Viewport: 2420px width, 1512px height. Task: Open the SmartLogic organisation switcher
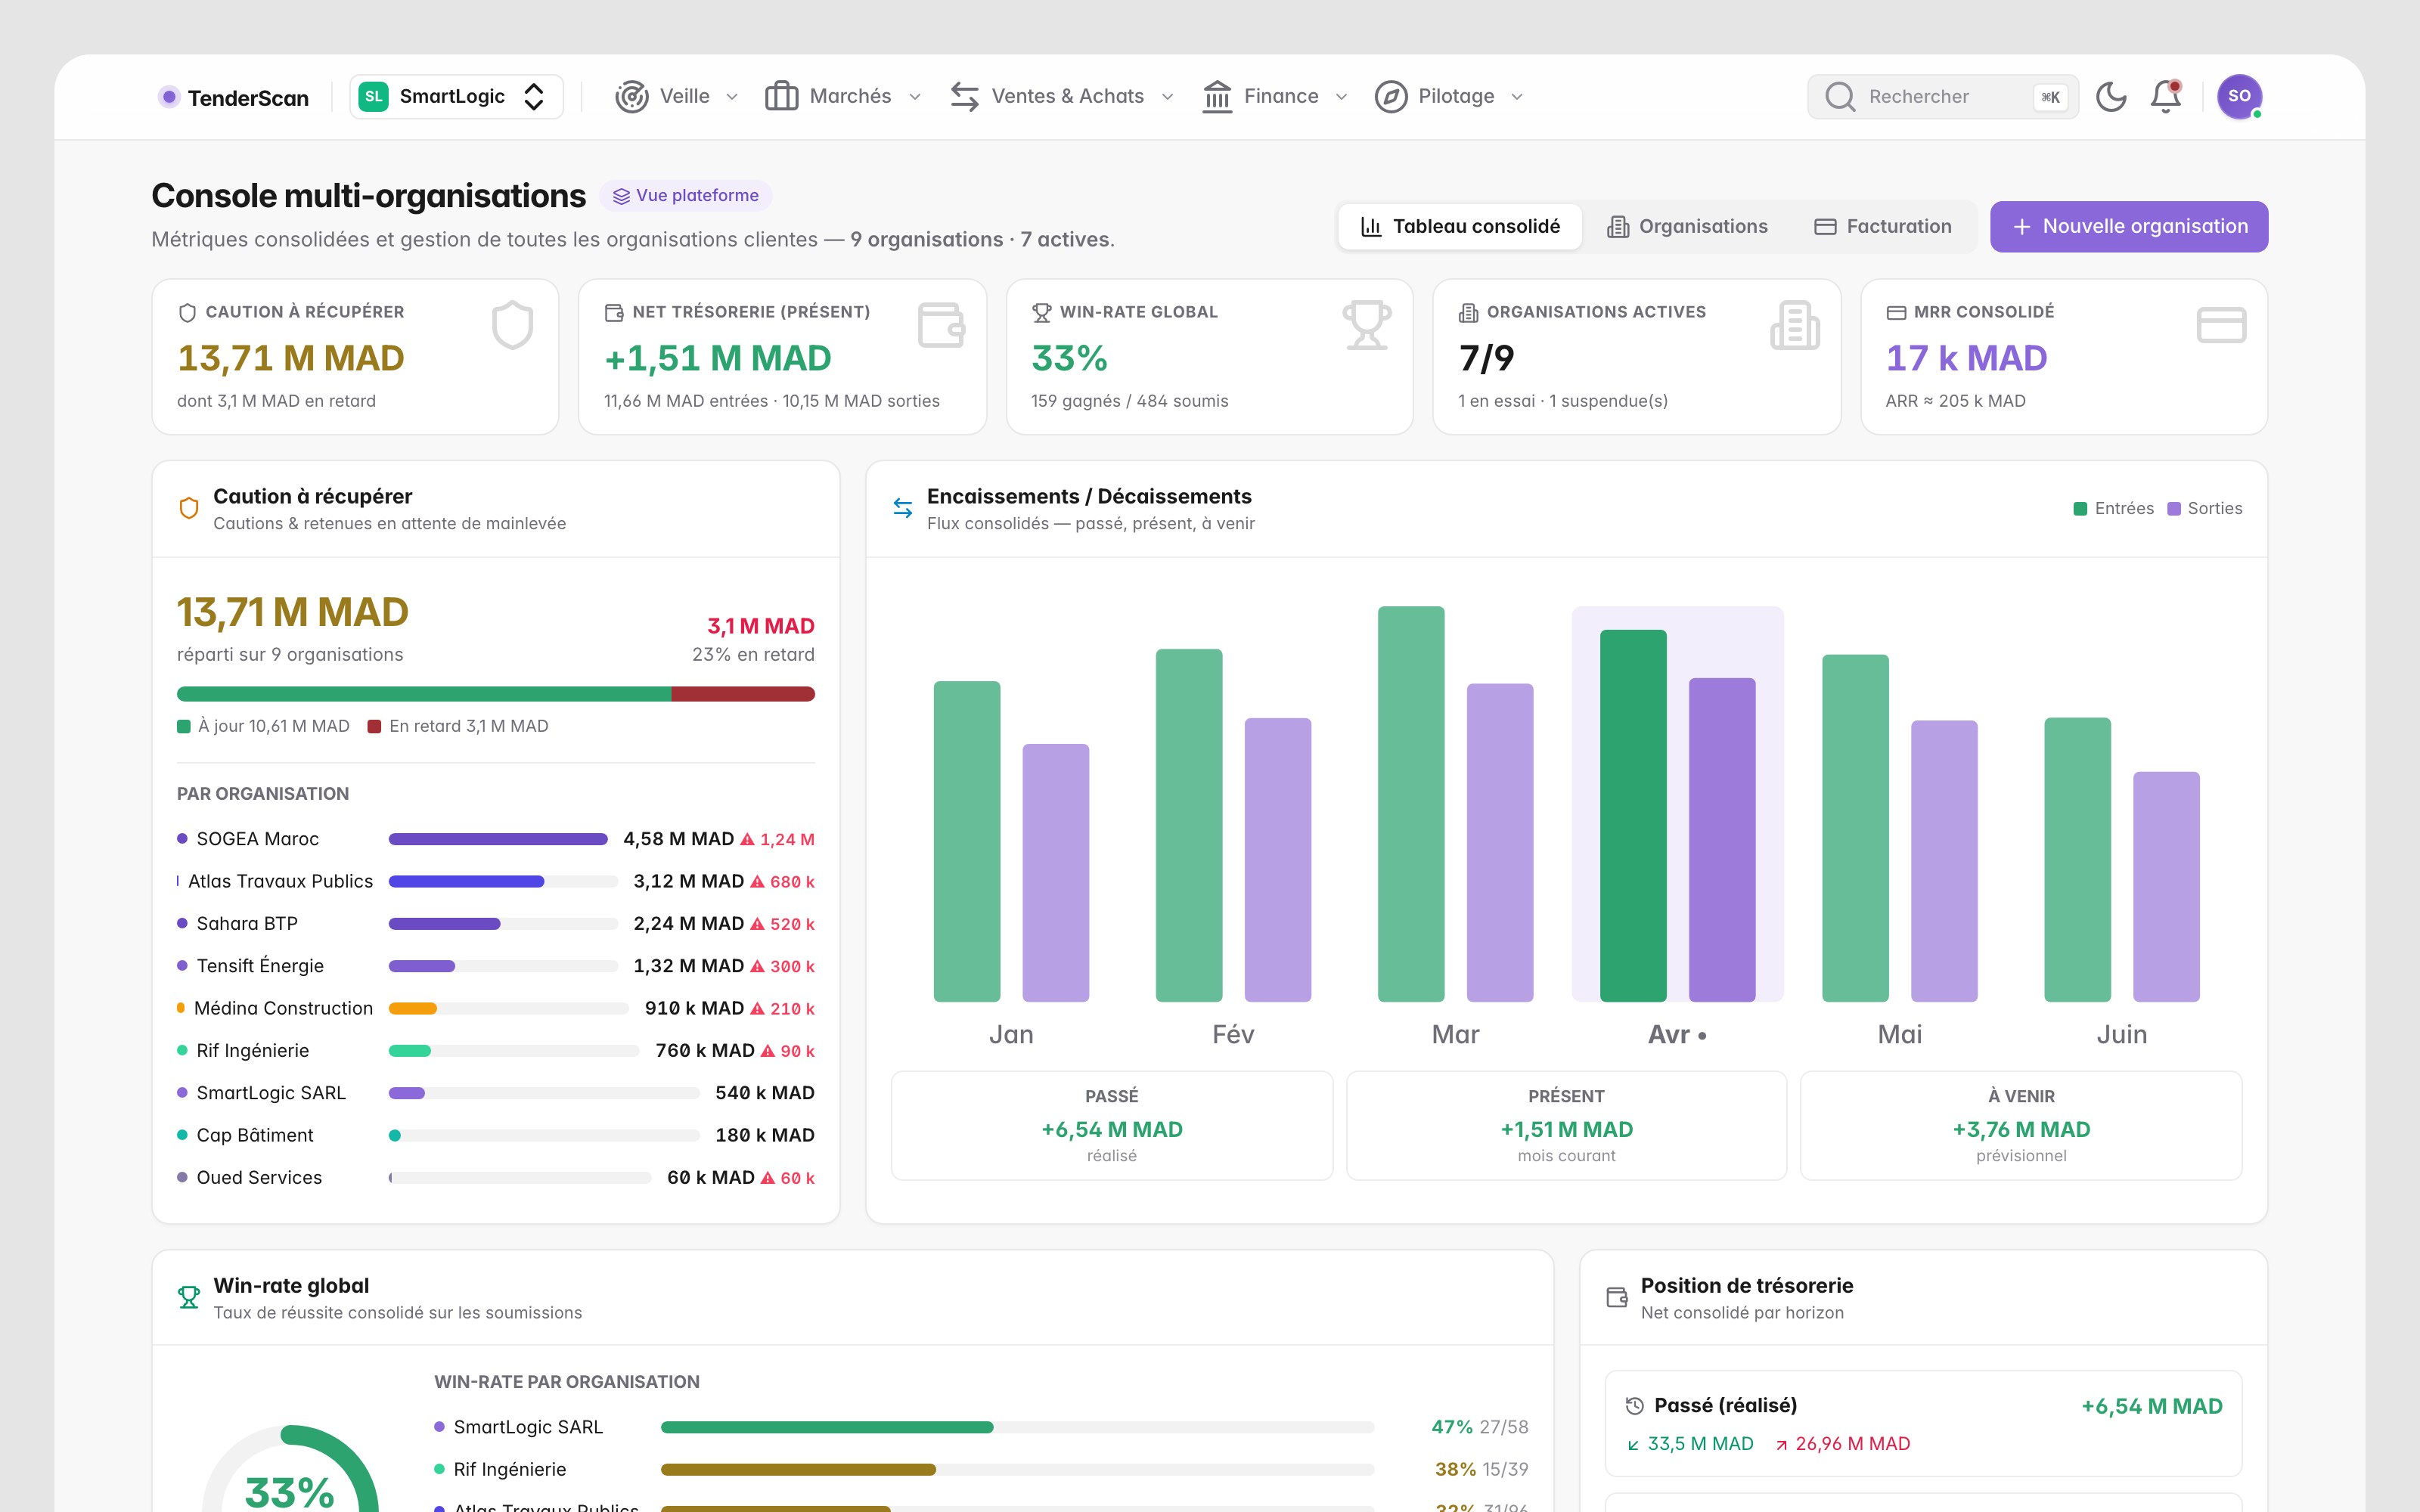click(456, 97)
